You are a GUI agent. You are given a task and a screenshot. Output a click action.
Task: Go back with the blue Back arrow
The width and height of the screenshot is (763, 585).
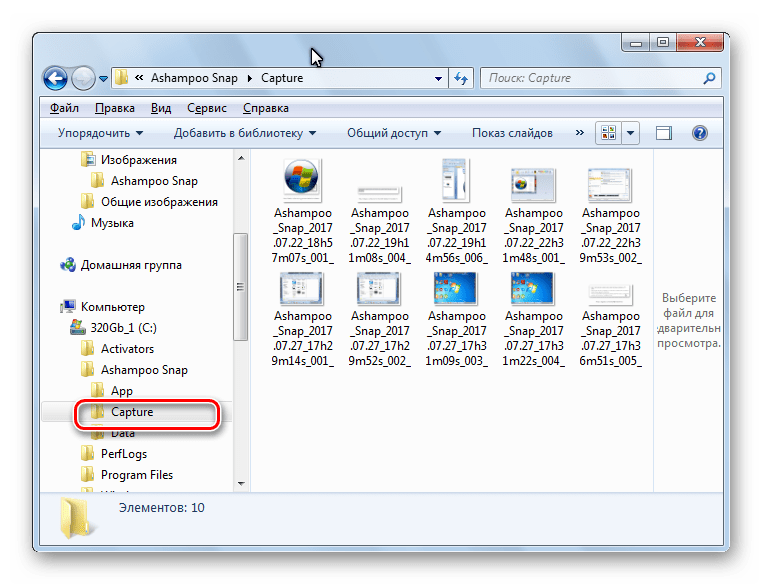[x=55, y=78]
